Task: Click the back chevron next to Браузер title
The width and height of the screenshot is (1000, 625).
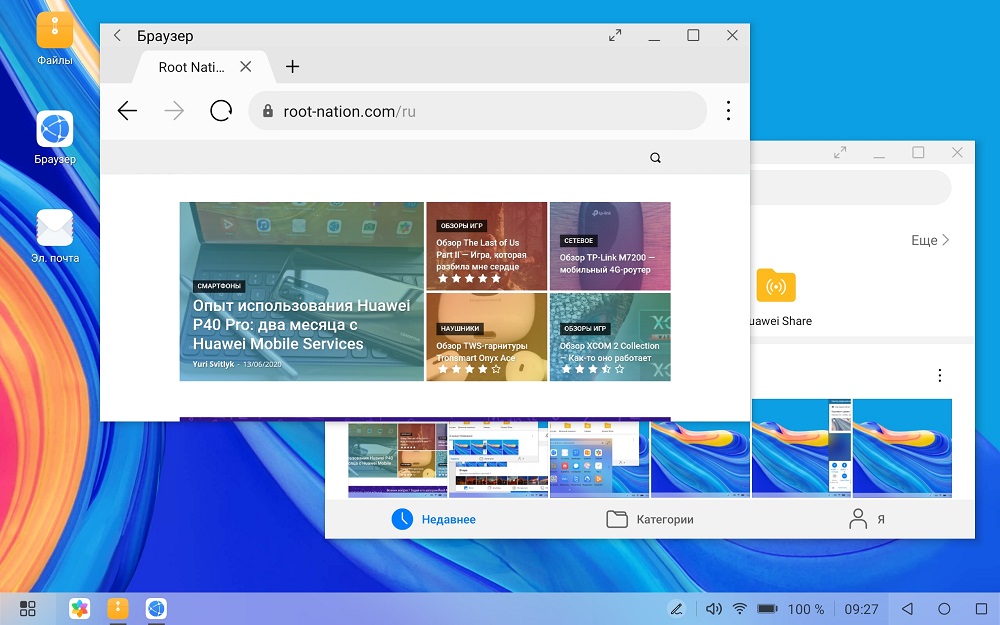Action: tap(117, 36)
